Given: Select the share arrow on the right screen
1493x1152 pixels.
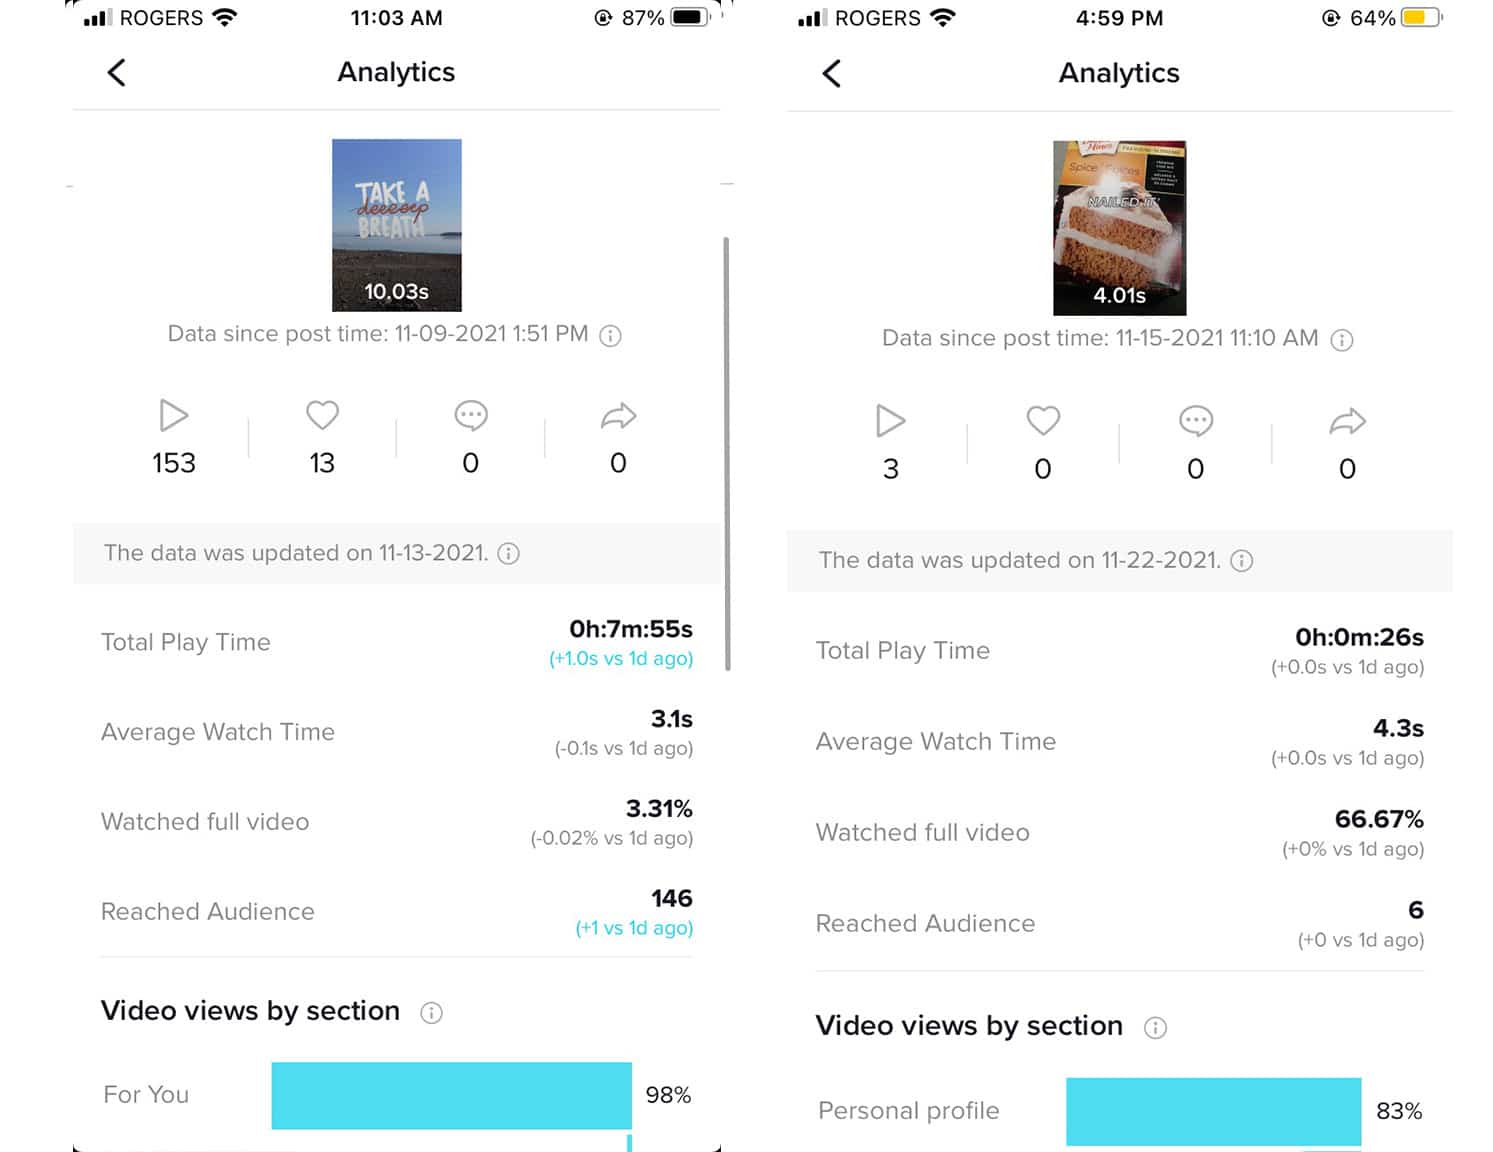Looking at the screenshot, I should click(x=1346, y=420).
